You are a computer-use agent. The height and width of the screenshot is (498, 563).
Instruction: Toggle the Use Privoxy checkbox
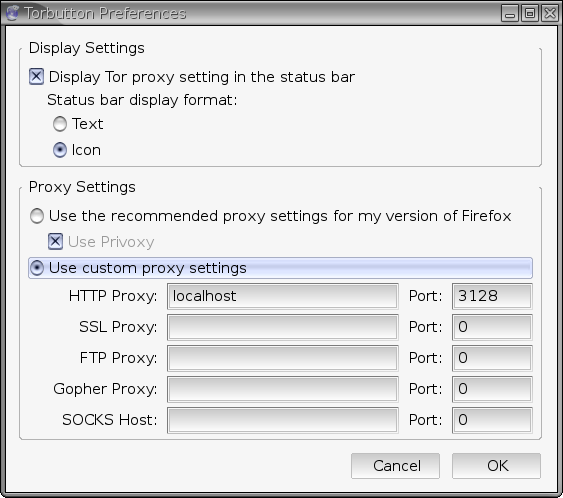click(x=55, y=242)
